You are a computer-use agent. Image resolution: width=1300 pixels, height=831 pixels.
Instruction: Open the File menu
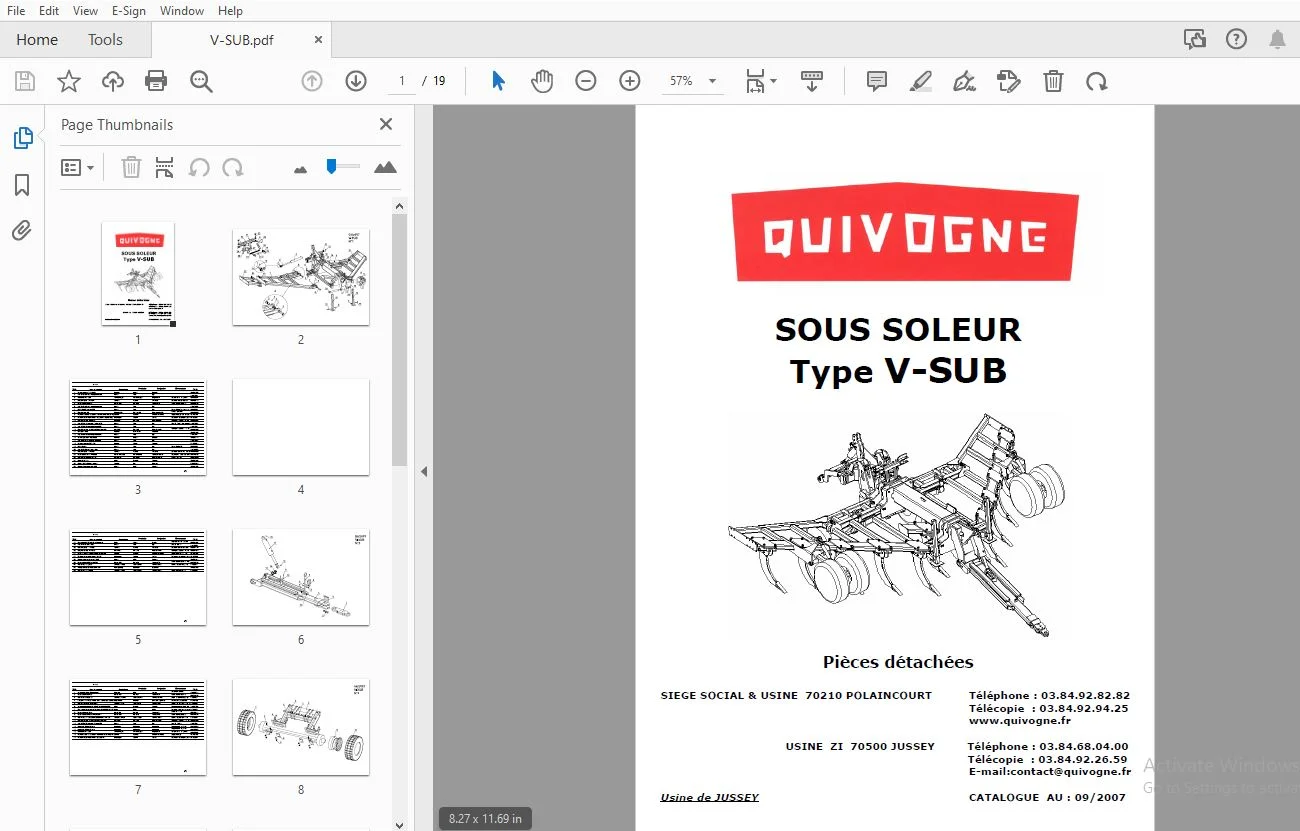pyautogui.click(x=16, y=11)
